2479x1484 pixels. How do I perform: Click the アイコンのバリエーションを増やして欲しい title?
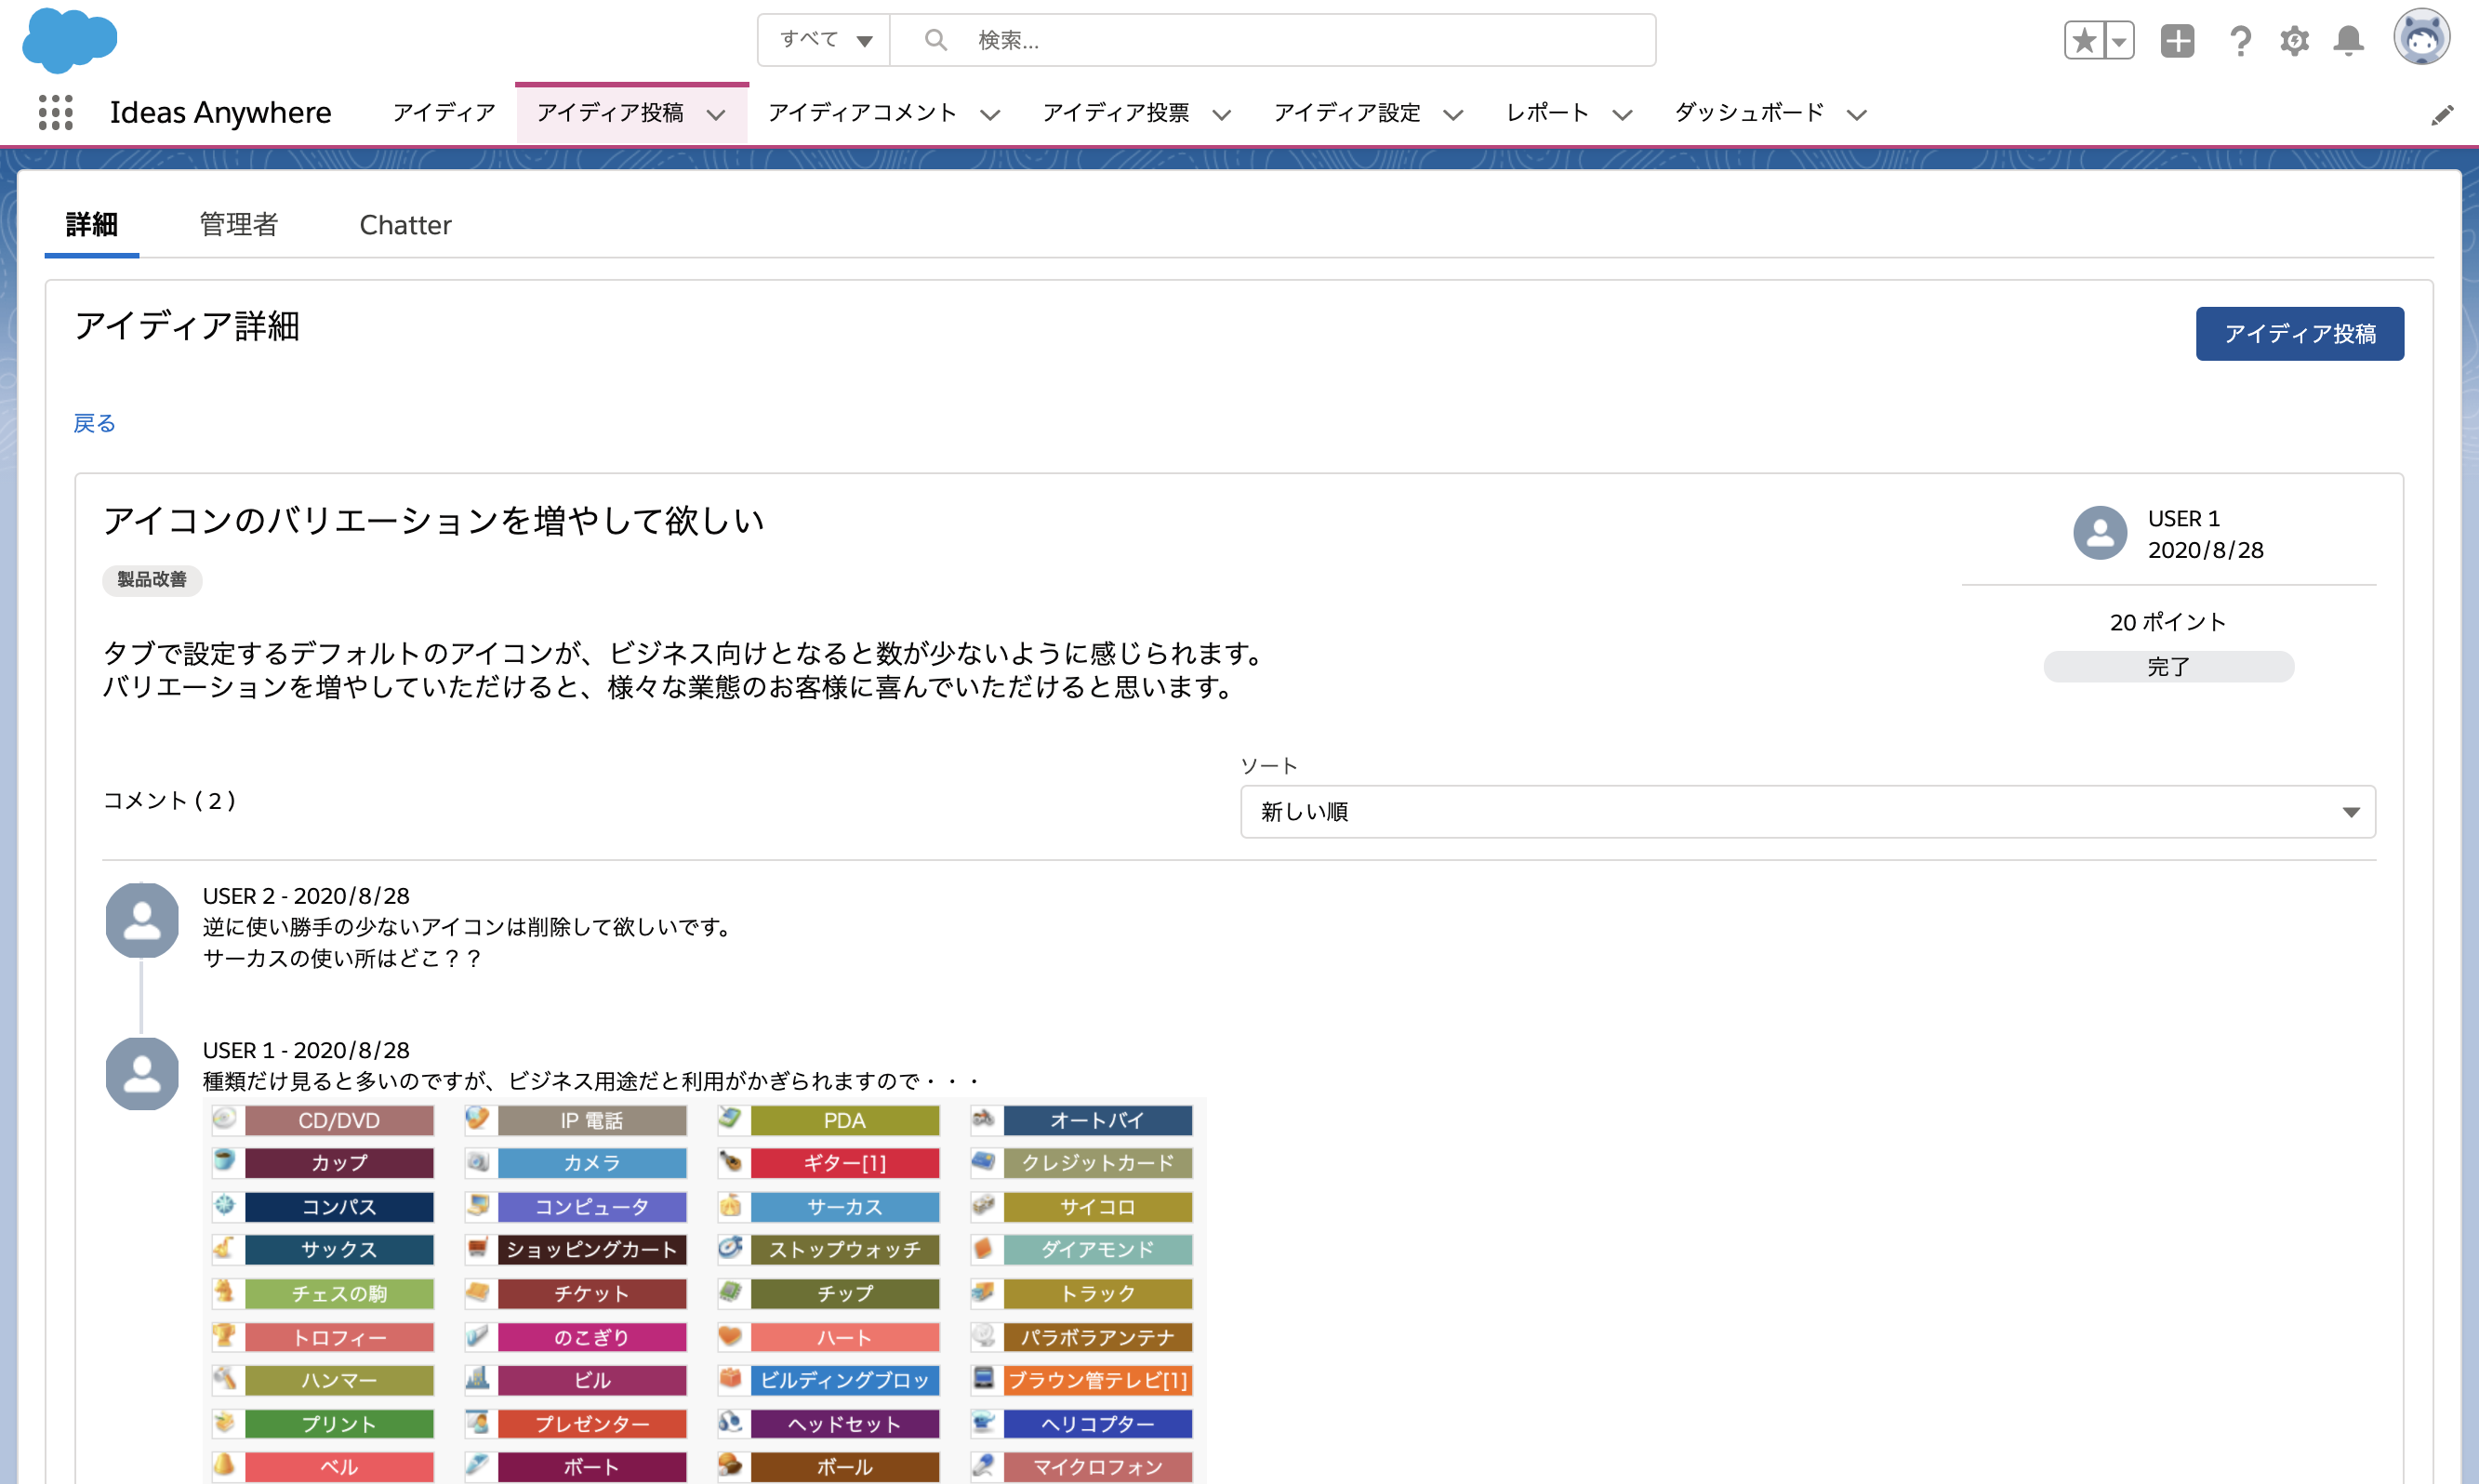tap(434, 521)
